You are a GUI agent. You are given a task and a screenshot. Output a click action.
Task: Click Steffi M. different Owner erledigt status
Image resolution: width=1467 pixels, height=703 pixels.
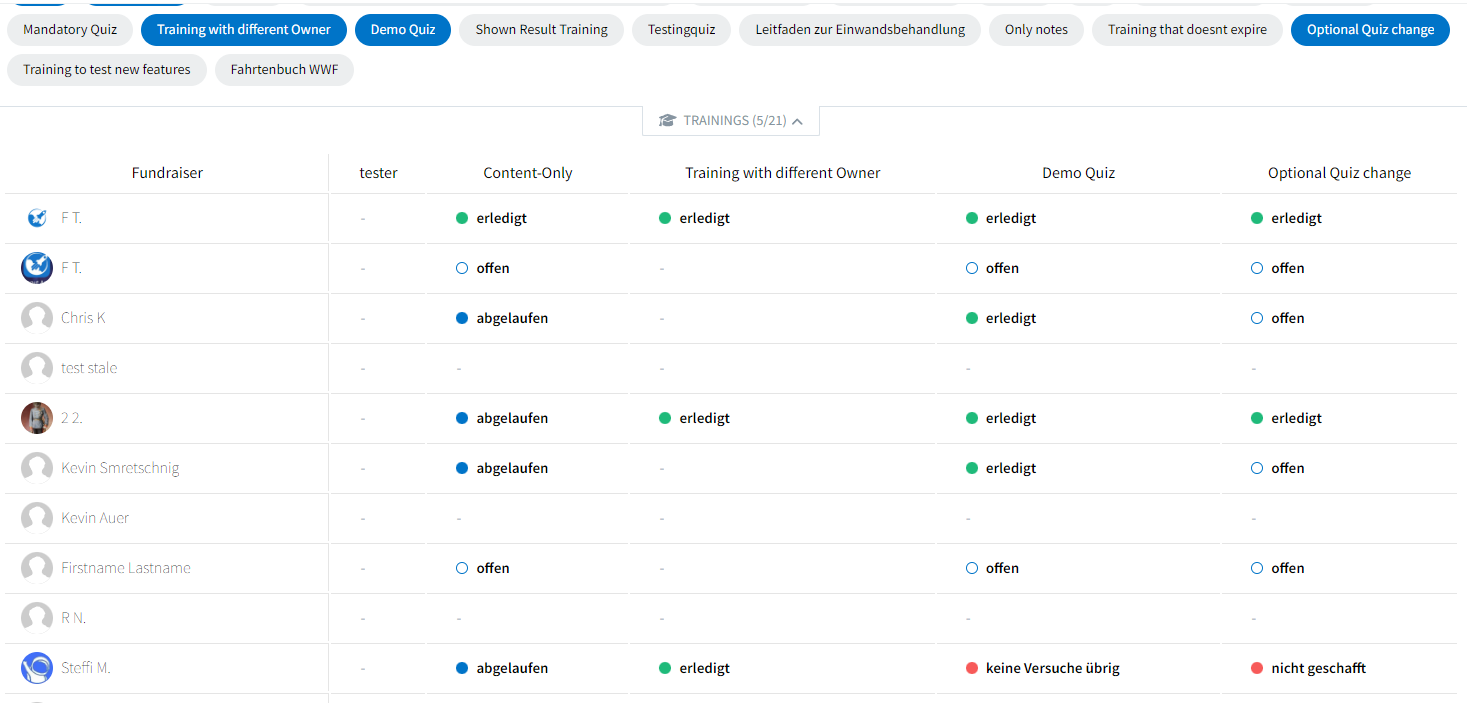(x=695, y=668)
